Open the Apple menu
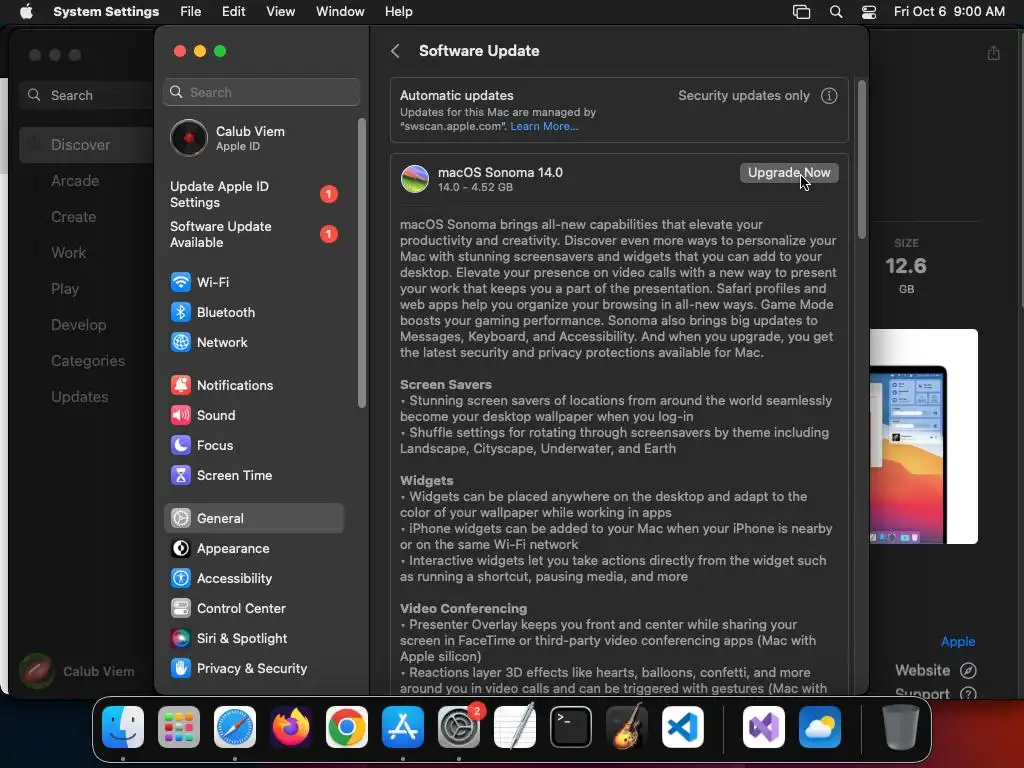 click(x=26, y=12)
